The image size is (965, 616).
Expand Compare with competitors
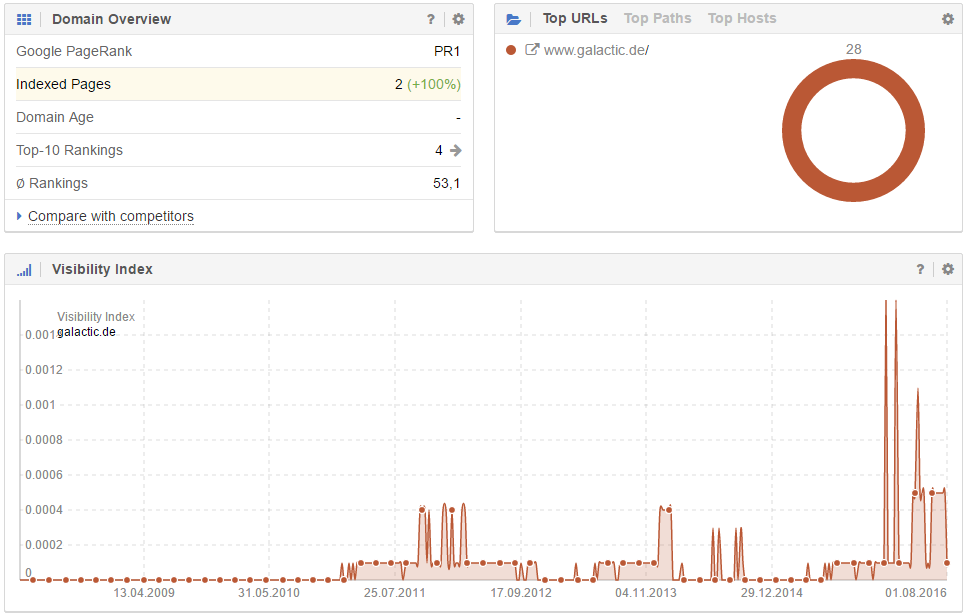click(x=110, y=216)
